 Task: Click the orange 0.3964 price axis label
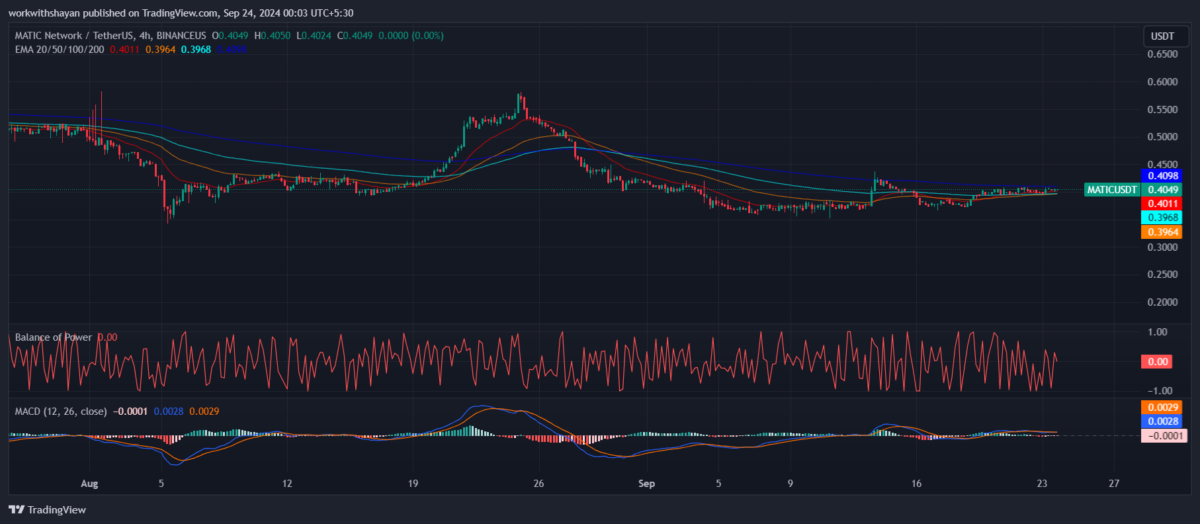point(1162,232)
